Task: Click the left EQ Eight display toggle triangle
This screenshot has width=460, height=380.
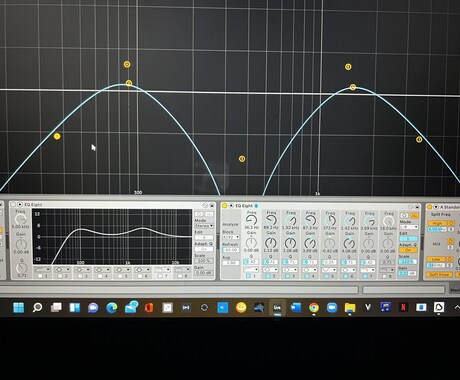Action: [20, 204]
